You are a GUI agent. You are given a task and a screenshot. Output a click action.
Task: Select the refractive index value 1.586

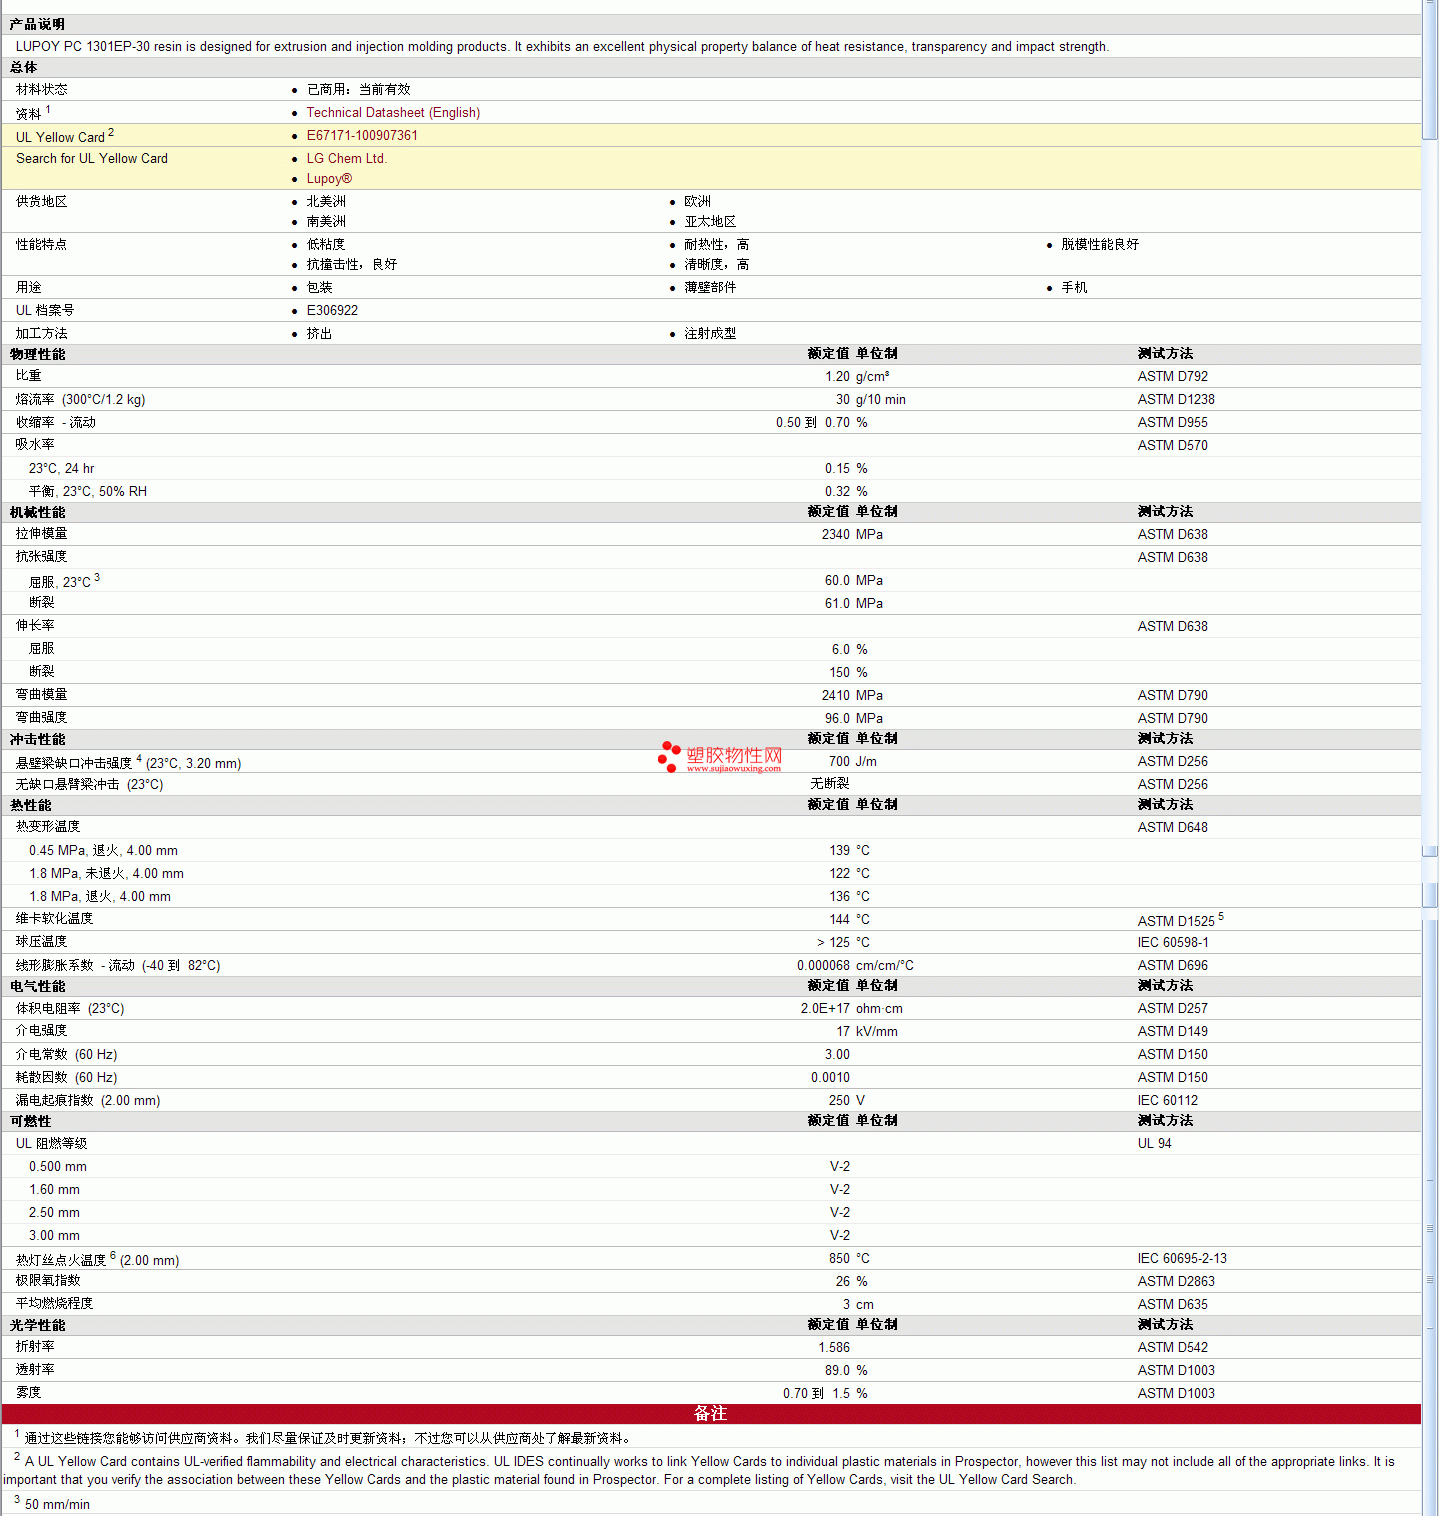tap(834, 1348)
